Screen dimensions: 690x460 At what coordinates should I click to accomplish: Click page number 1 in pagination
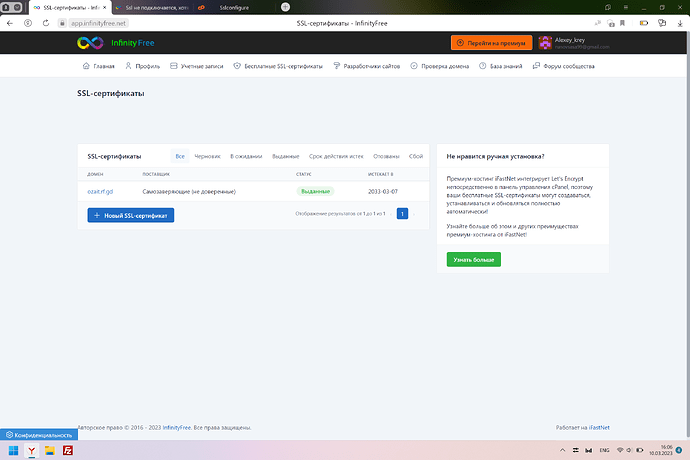click(402, 214)
